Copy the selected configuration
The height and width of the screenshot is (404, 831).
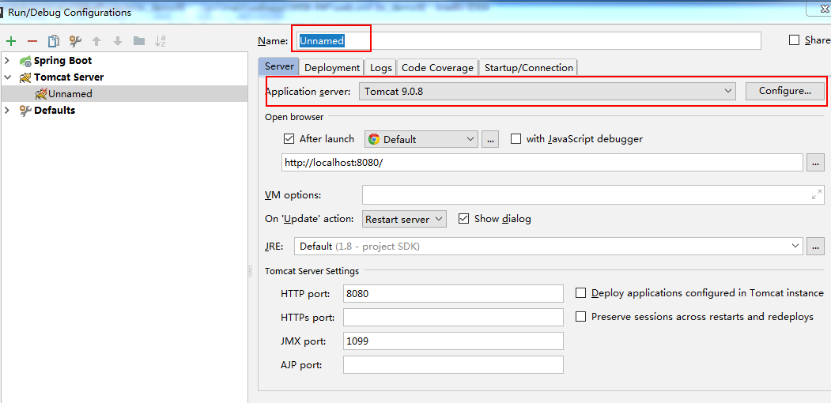54,41
